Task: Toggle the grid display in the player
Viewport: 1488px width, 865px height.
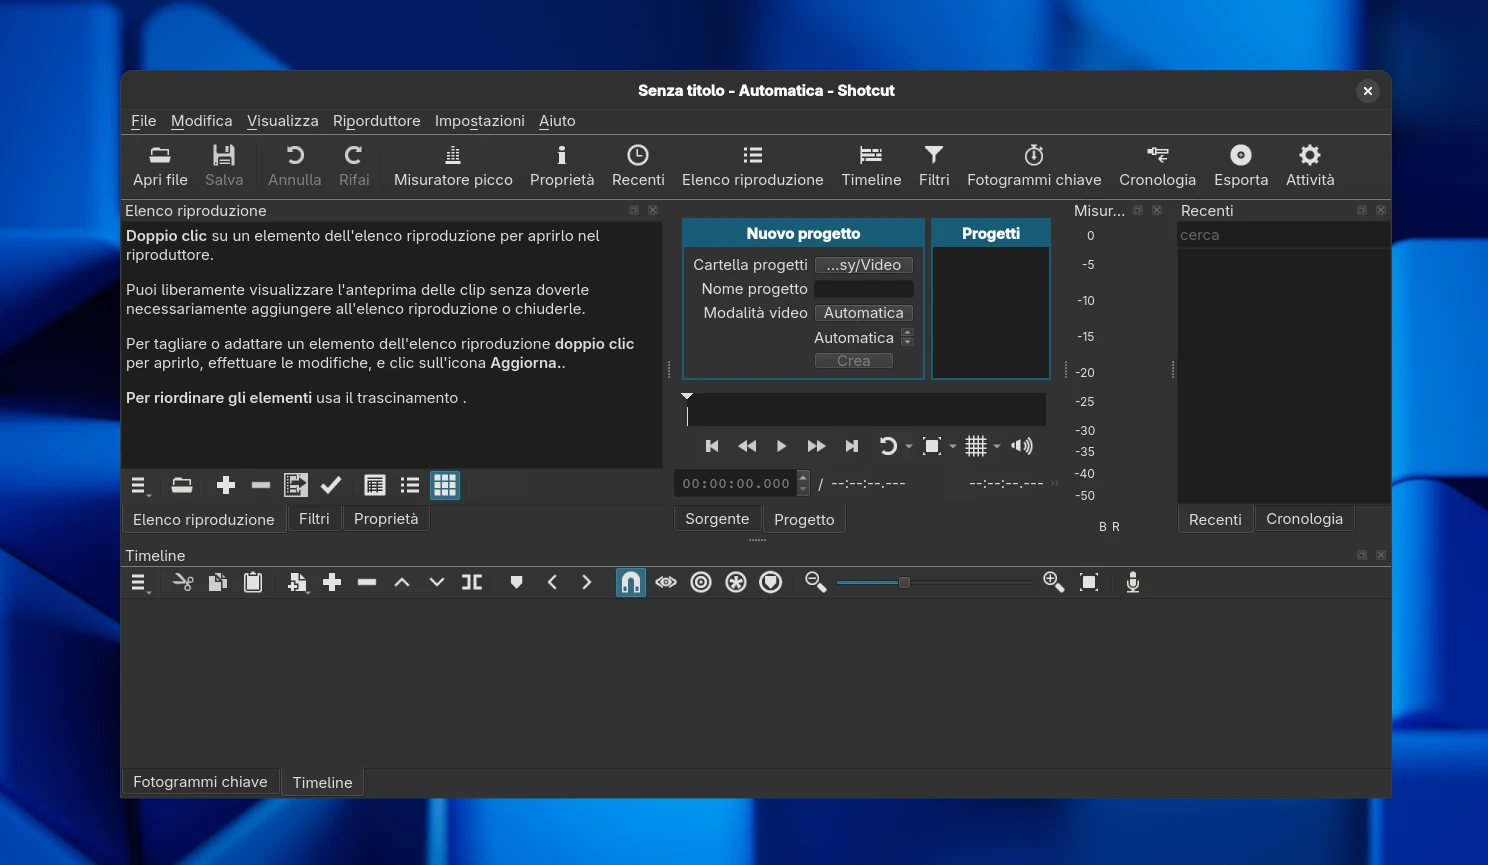Action: click(977, 446)
